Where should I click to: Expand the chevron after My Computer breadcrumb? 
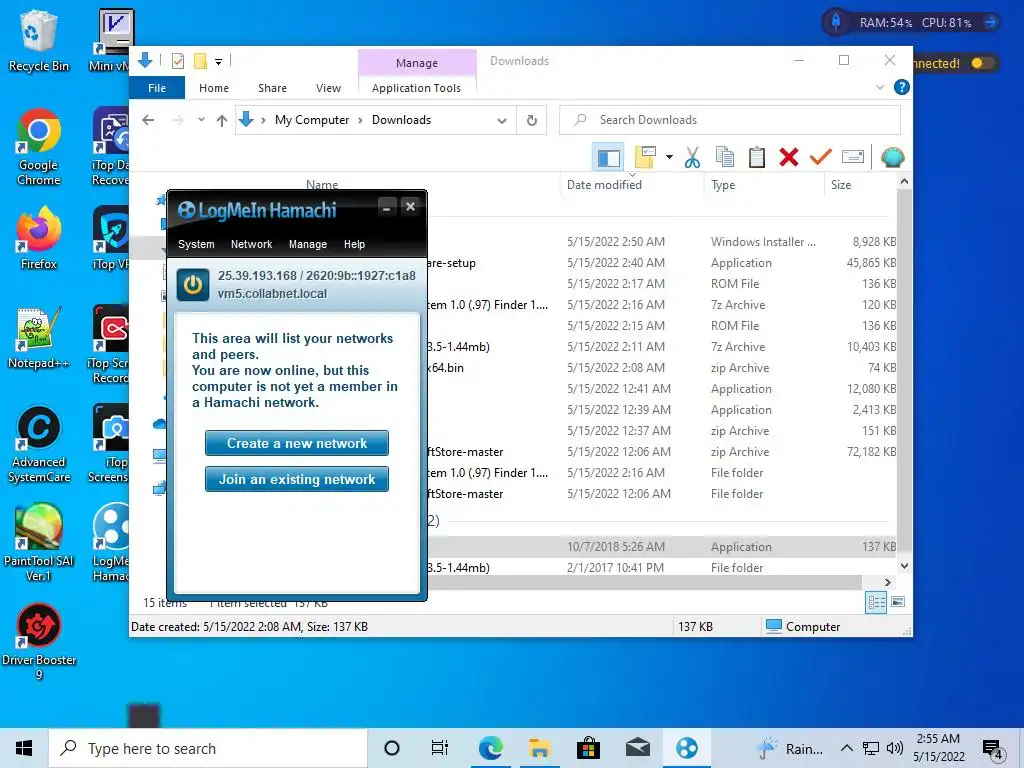click(360, 120)
